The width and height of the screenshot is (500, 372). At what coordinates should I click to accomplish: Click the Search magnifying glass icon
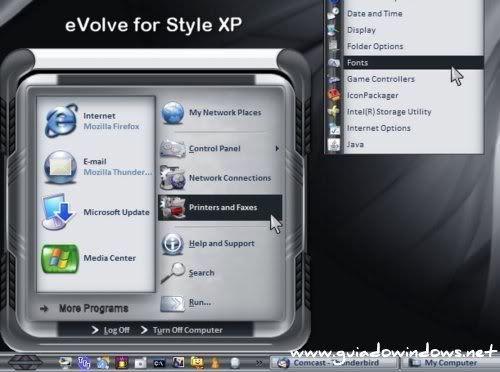pos(173,273)
